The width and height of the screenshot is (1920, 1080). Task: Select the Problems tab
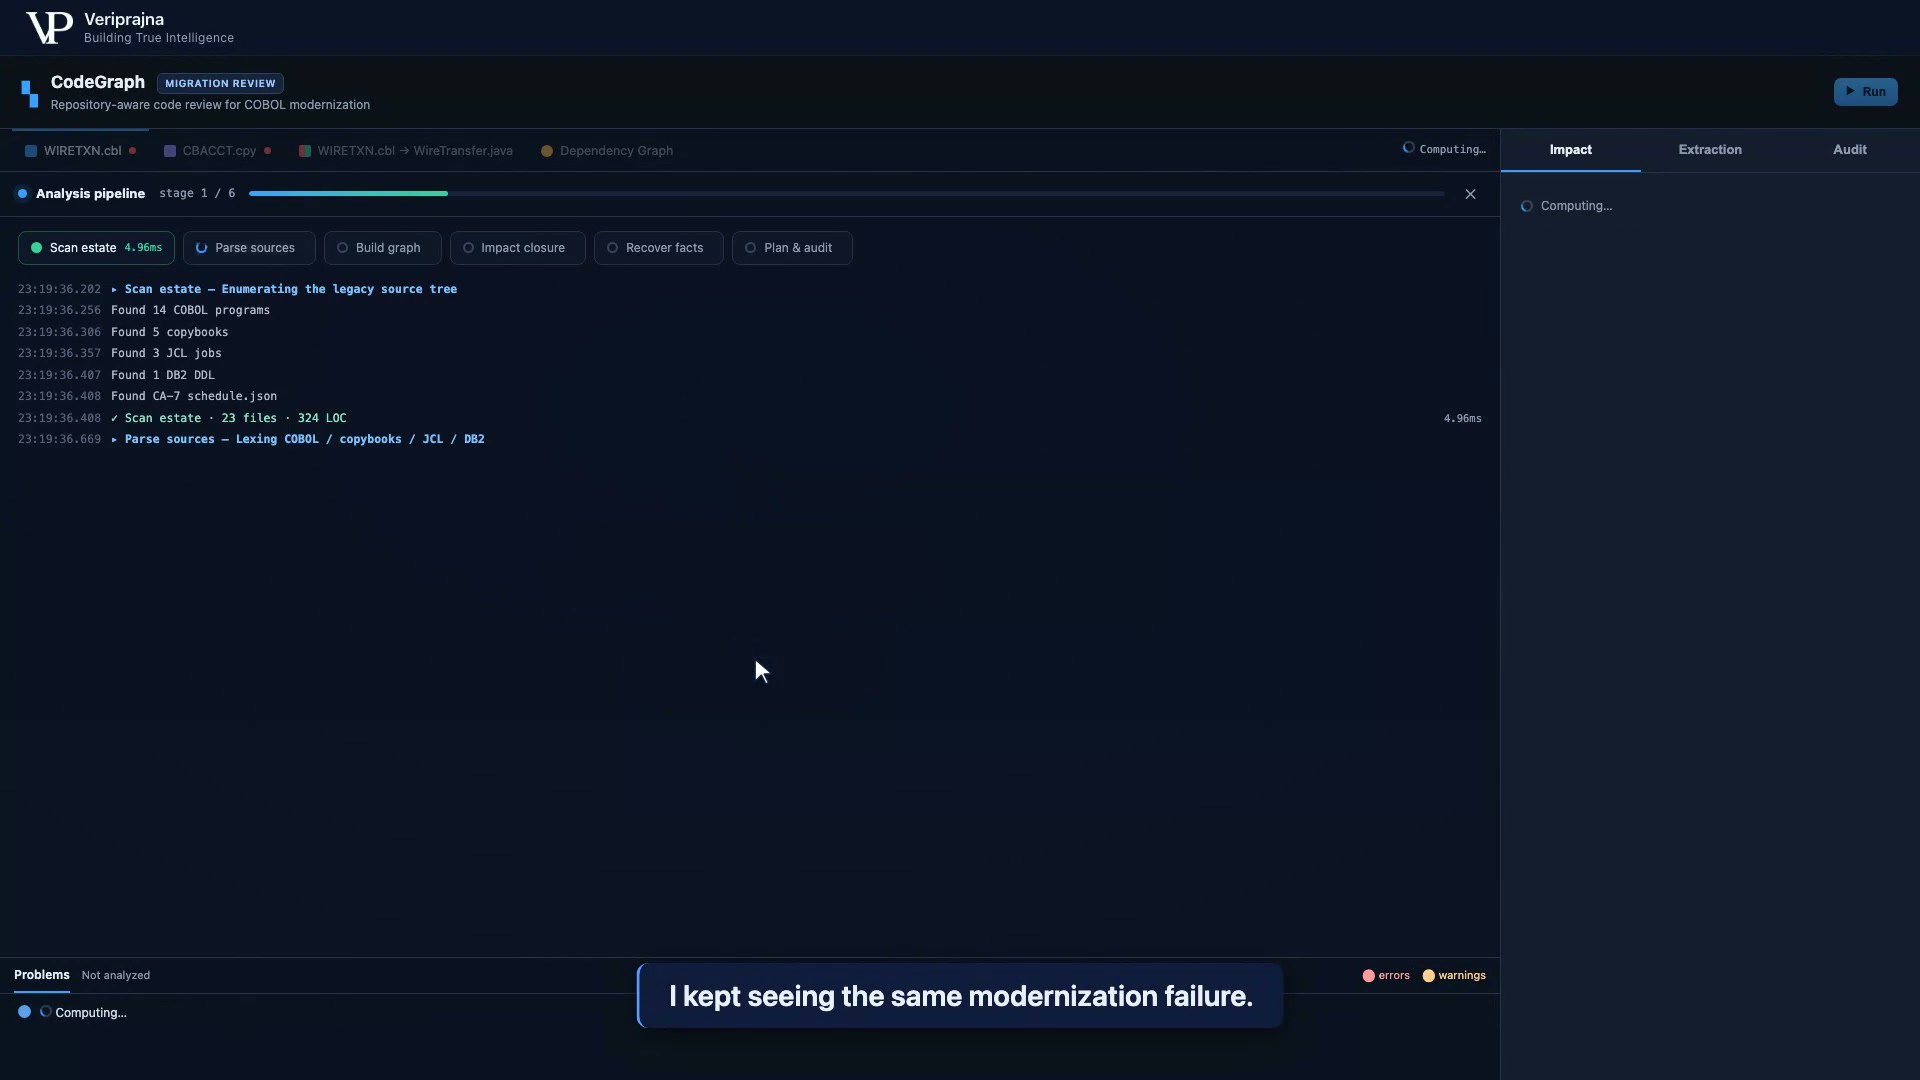[42, 975]
